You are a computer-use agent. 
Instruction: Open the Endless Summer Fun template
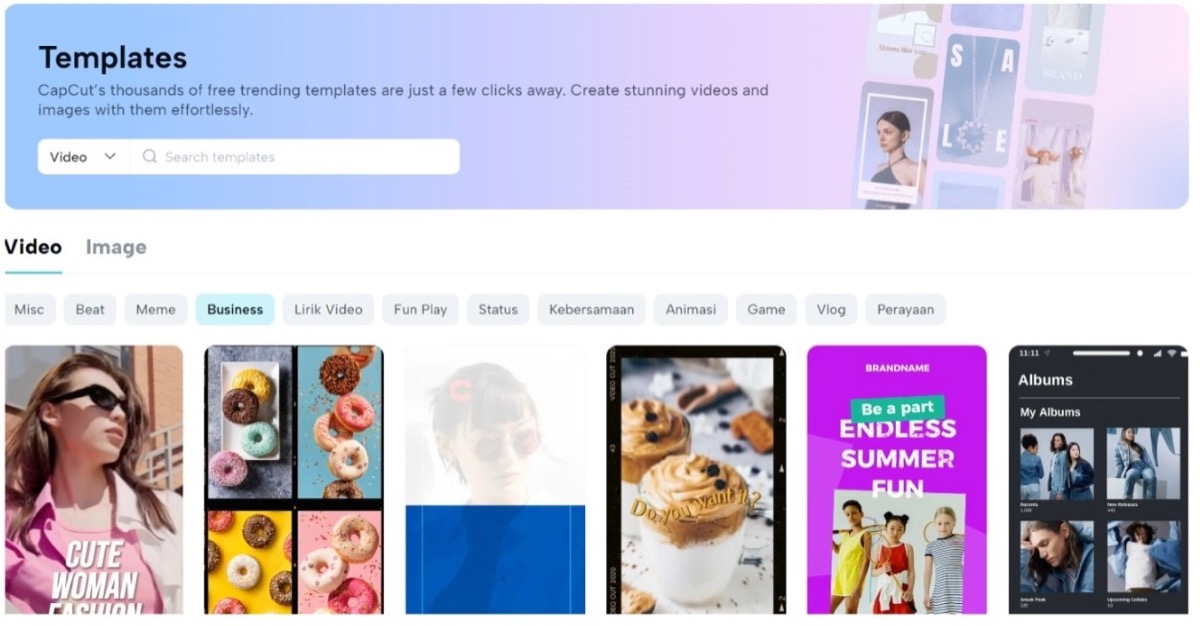[x=897, y=480]
